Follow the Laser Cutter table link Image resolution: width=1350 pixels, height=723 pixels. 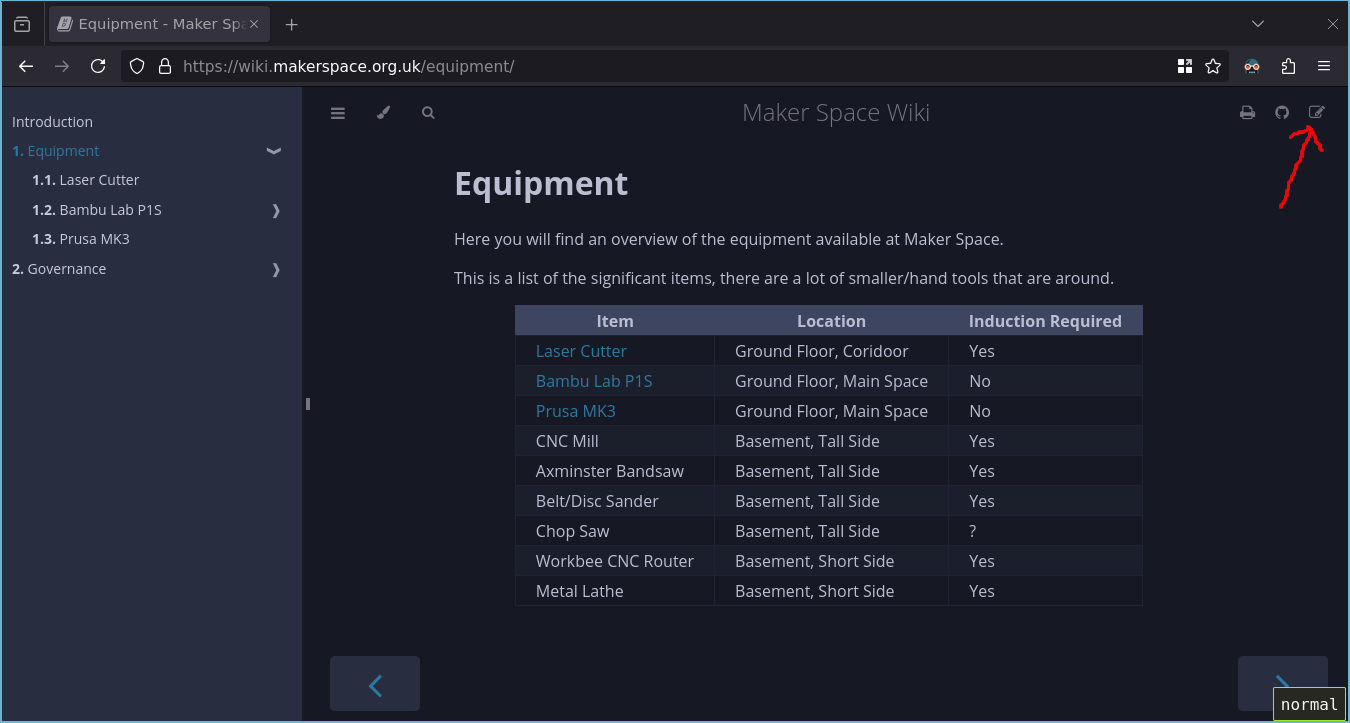(581, 351)
